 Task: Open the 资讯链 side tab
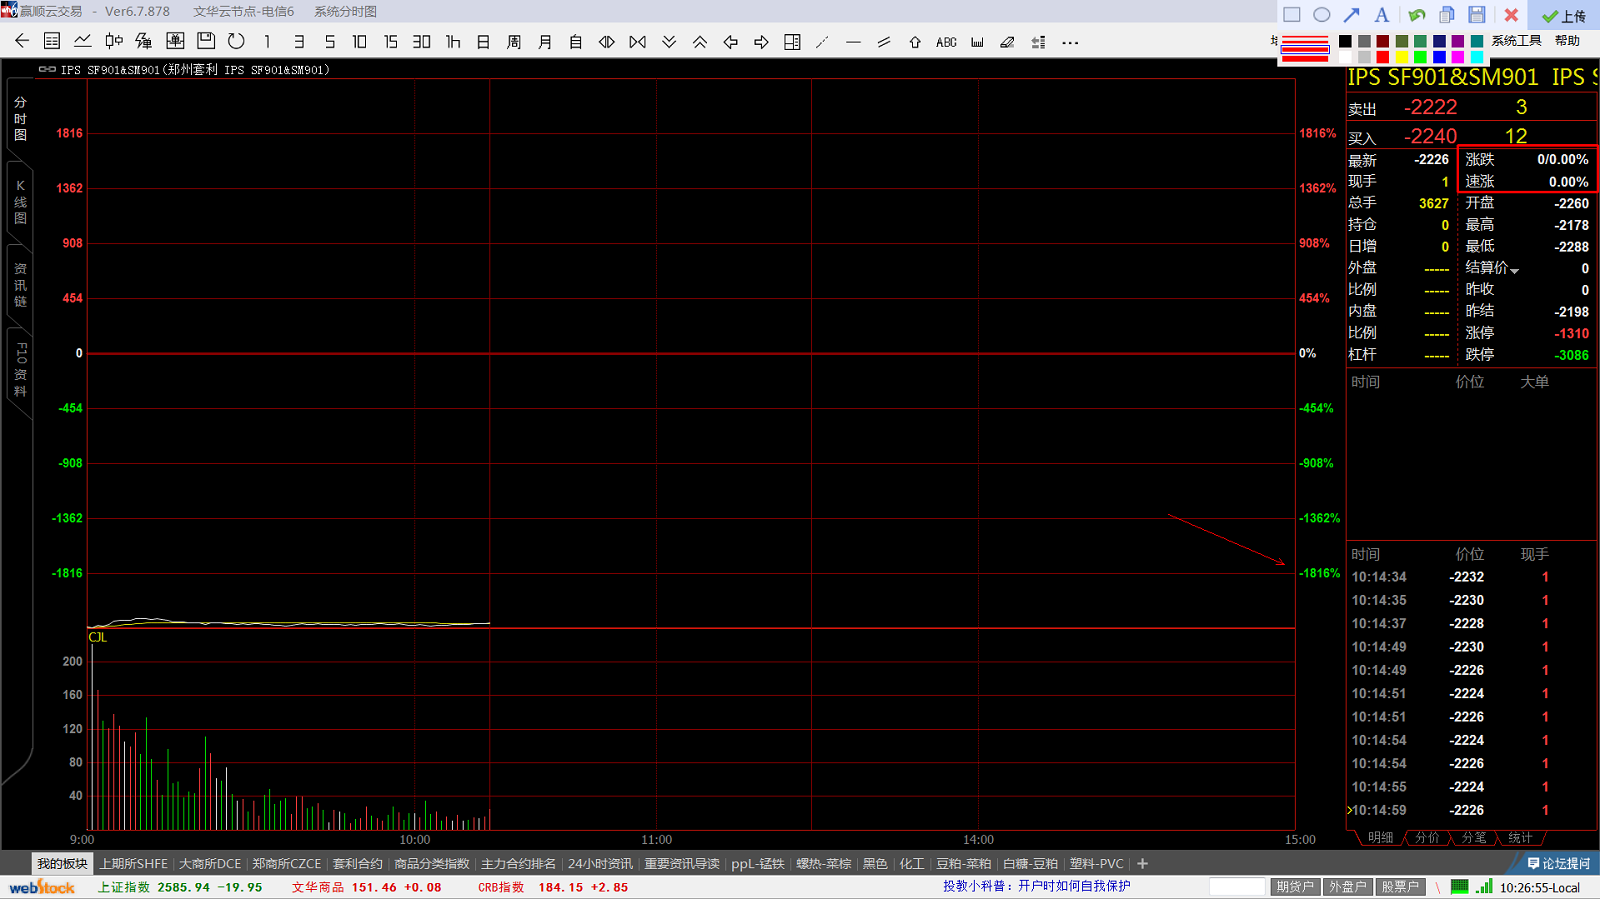20,285
